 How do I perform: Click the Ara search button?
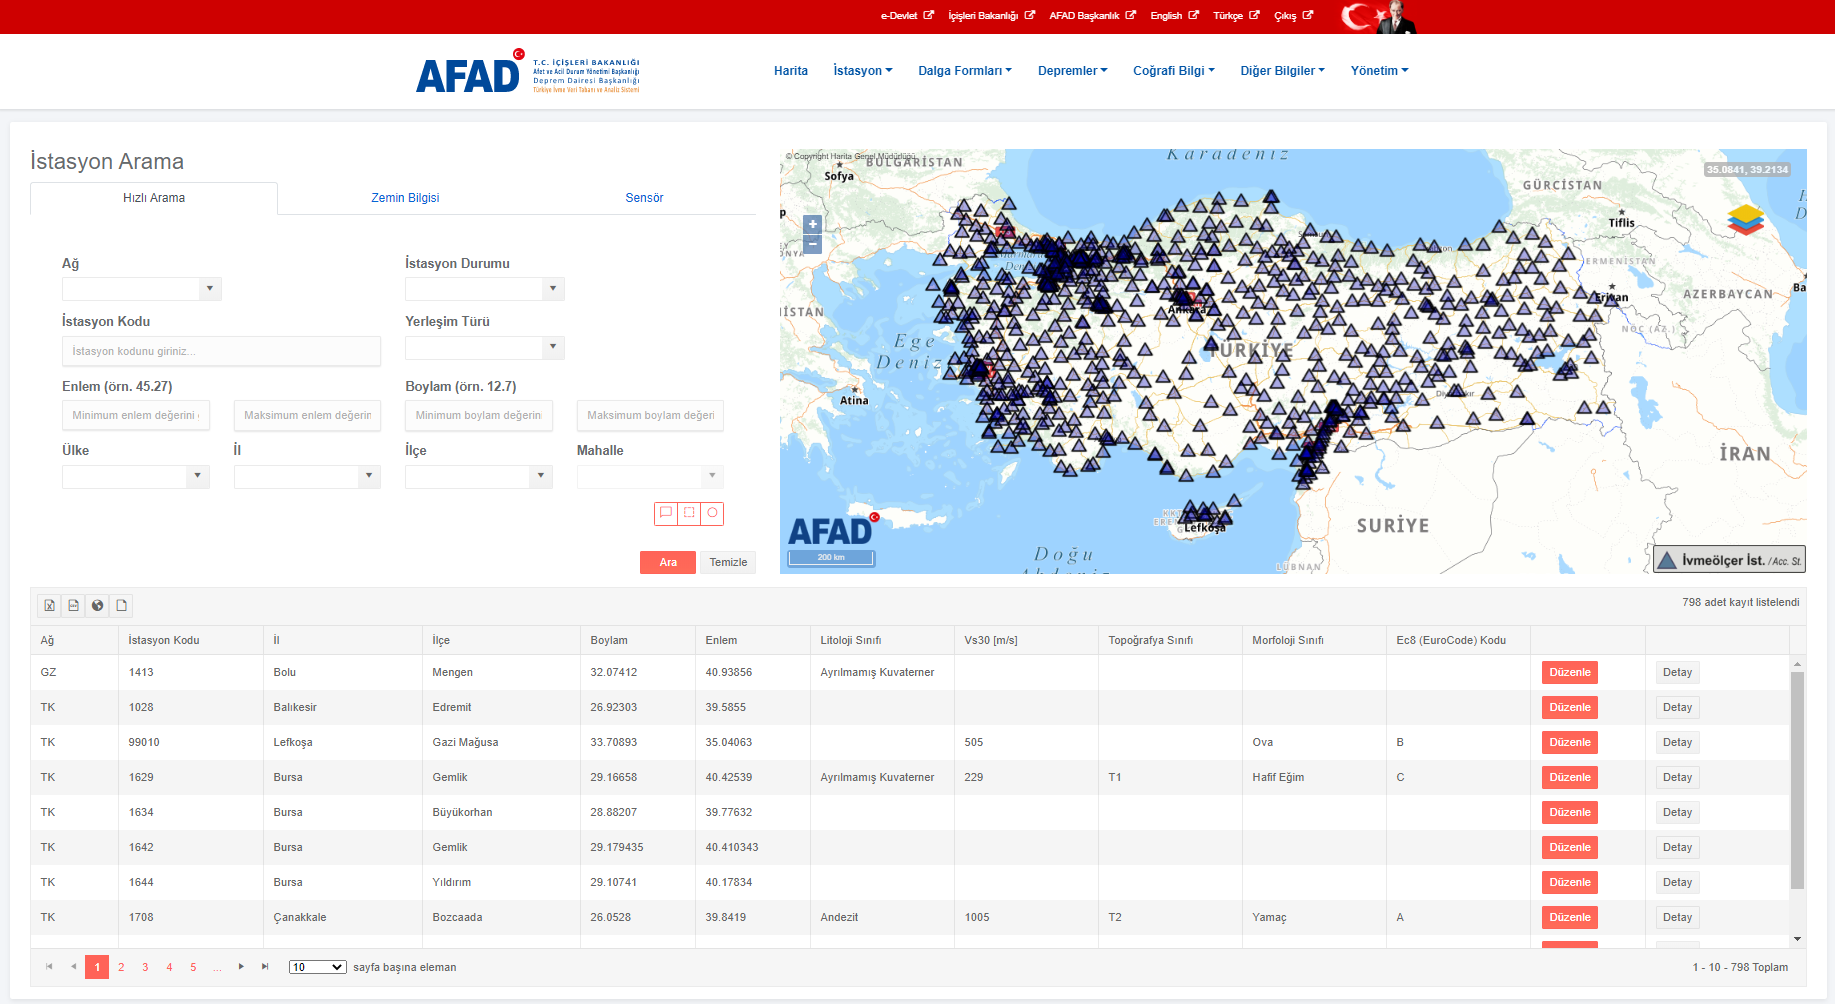coord(668,562)
